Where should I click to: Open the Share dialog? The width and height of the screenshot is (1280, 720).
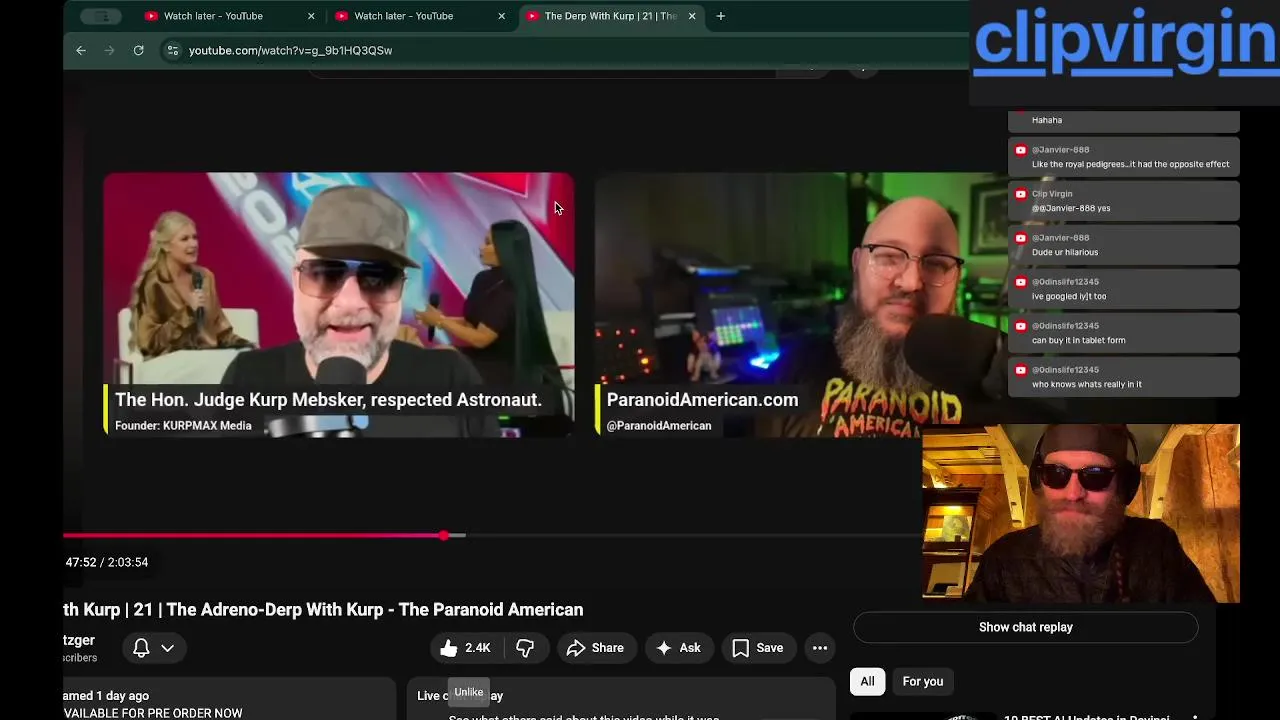coord(595,648)
